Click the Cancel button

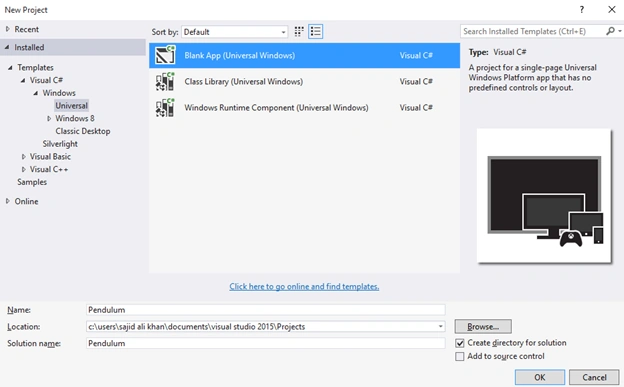594,377
